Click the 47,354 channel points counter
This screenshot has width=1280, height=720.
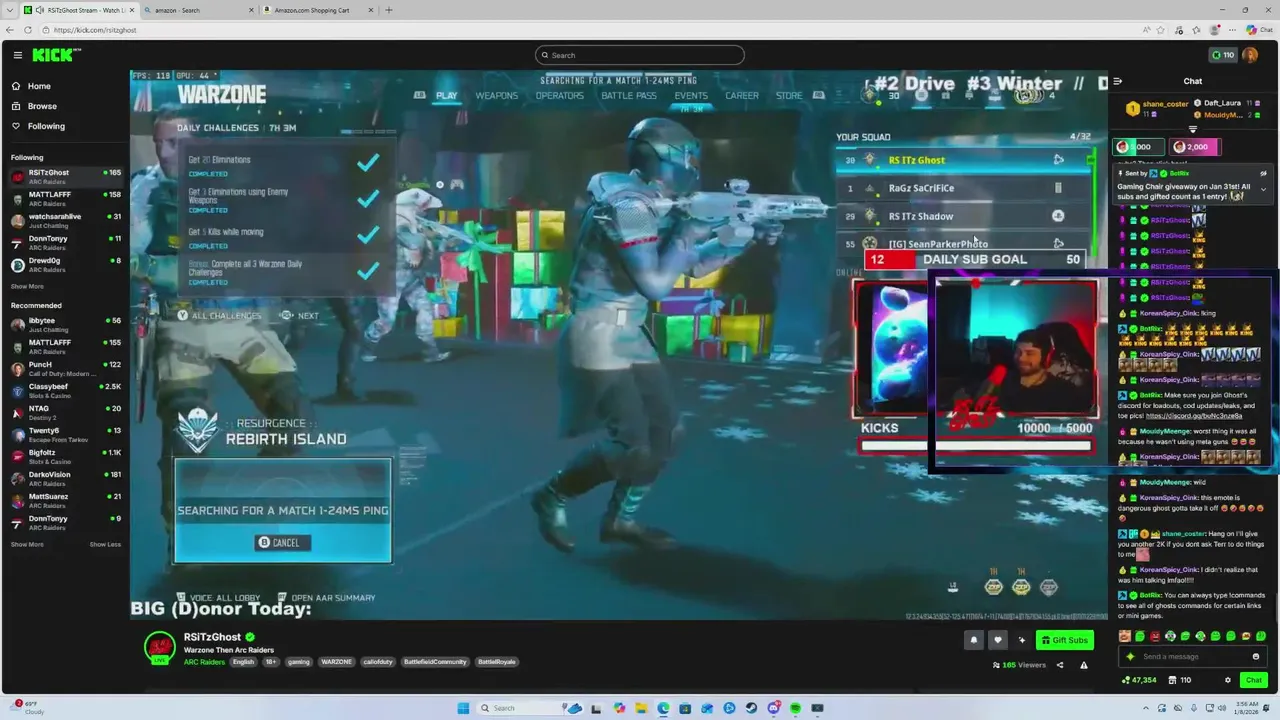[1139, 680]
